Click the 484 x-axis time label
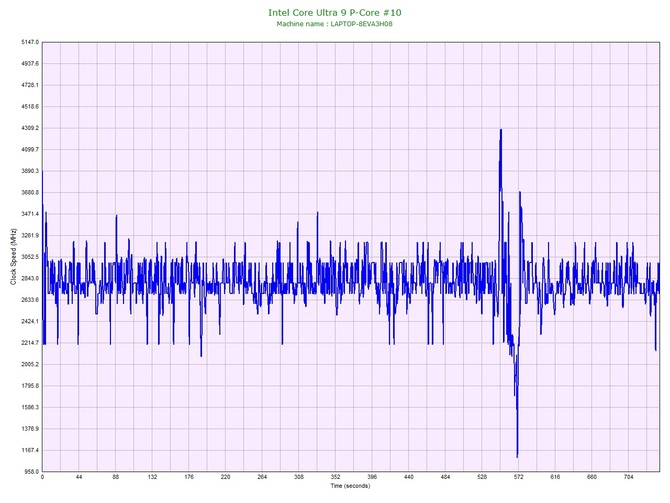The image size is (670, 503). pyautogui.click(x=446, y=477)
